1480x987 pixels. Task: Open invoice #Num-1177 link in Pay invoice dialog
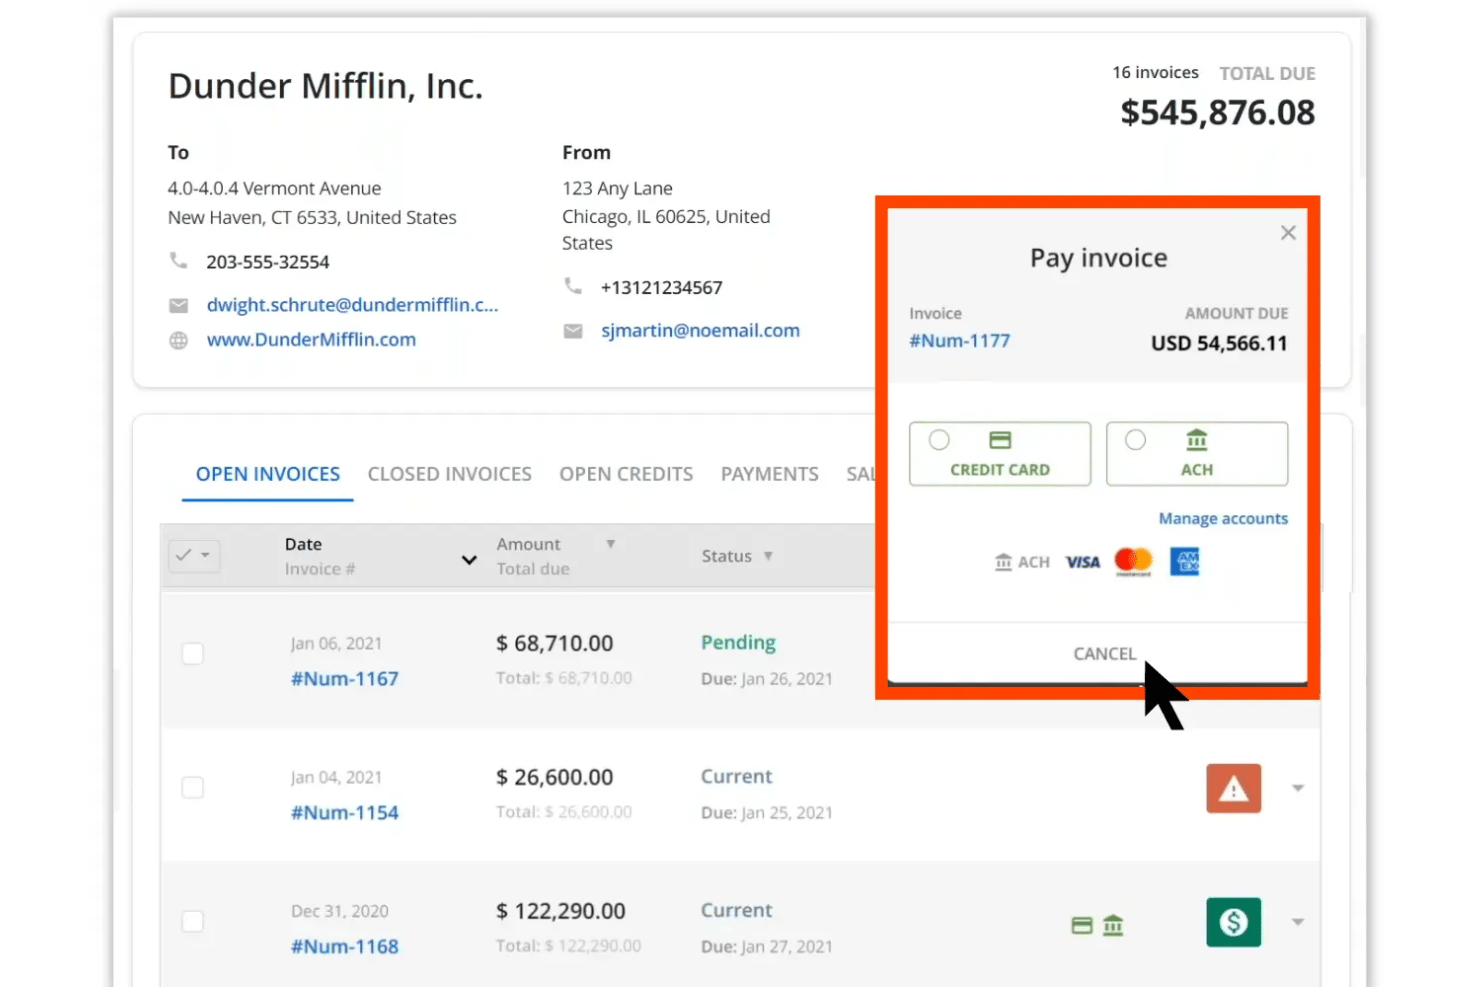959,341
